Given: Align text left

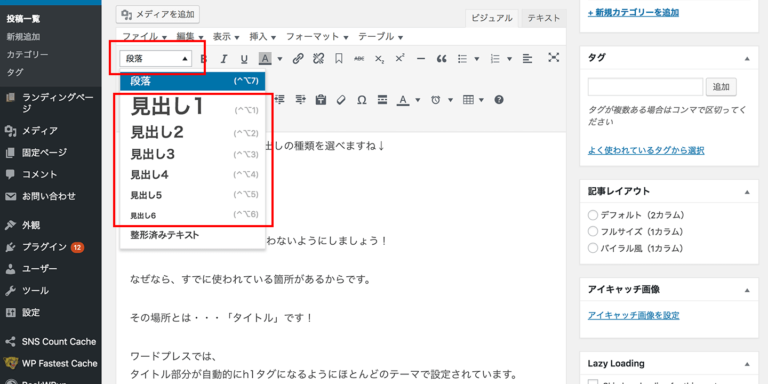Looking at the screenshot, I should pos(527,59).
